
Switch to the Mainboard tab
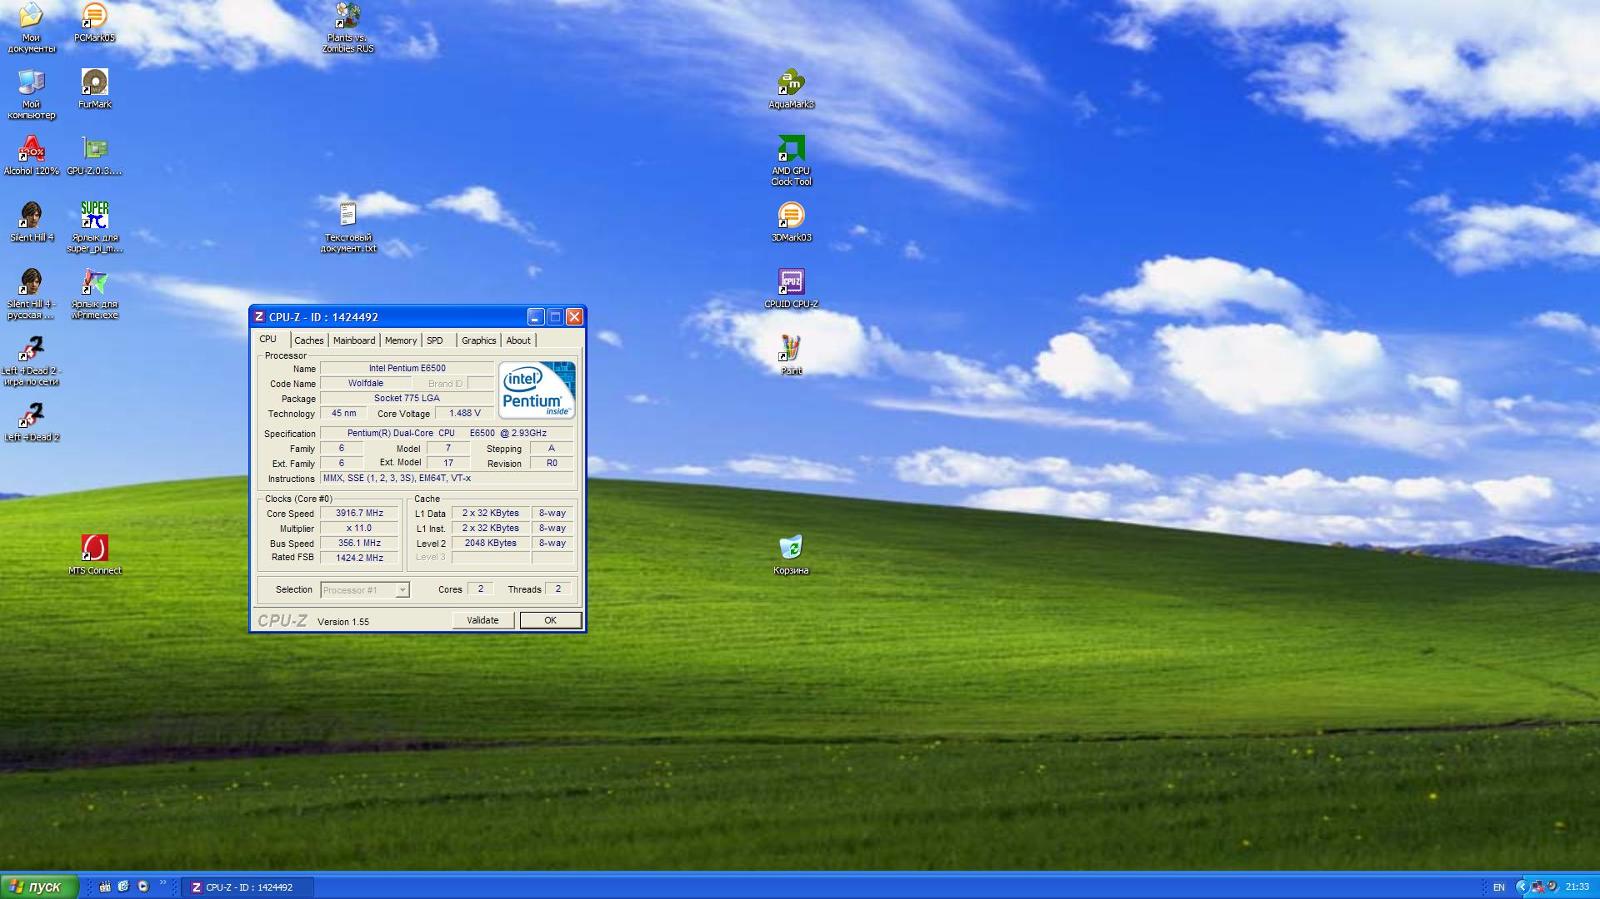[x=354, y=340]
